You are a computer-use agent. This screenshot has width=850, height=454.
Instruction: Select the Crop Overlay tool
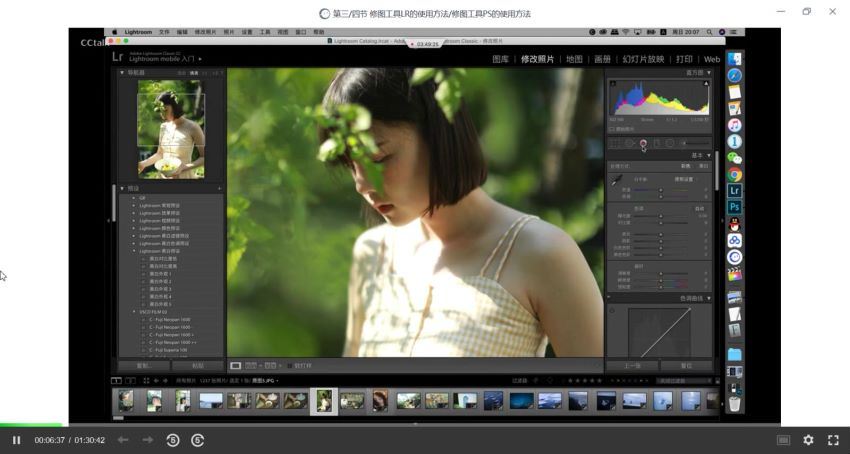pos(615,143)
